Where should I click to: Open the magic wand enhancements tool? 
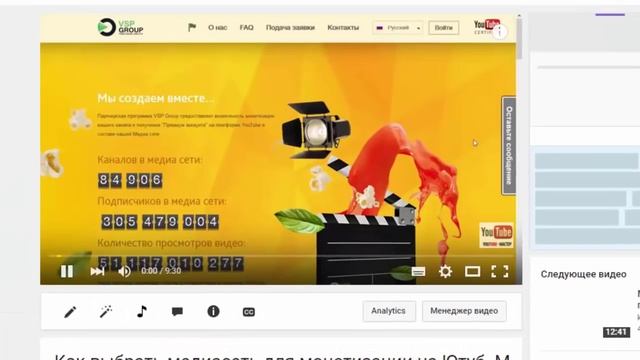(106, 312)
